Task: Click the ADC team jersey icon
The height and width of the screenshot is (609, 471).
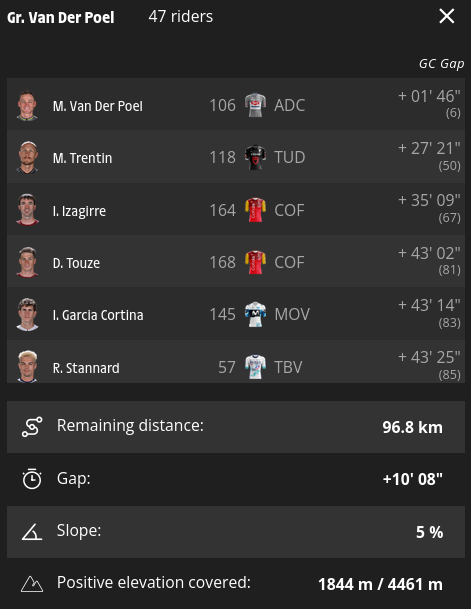Action: [x=255, y=105]
